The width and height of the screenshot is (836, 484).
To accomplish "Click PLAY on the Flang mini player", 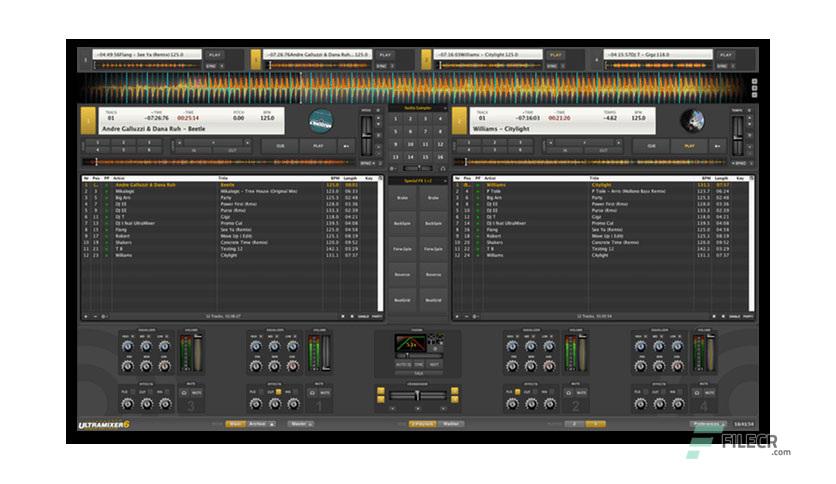I will pos(214,55).
